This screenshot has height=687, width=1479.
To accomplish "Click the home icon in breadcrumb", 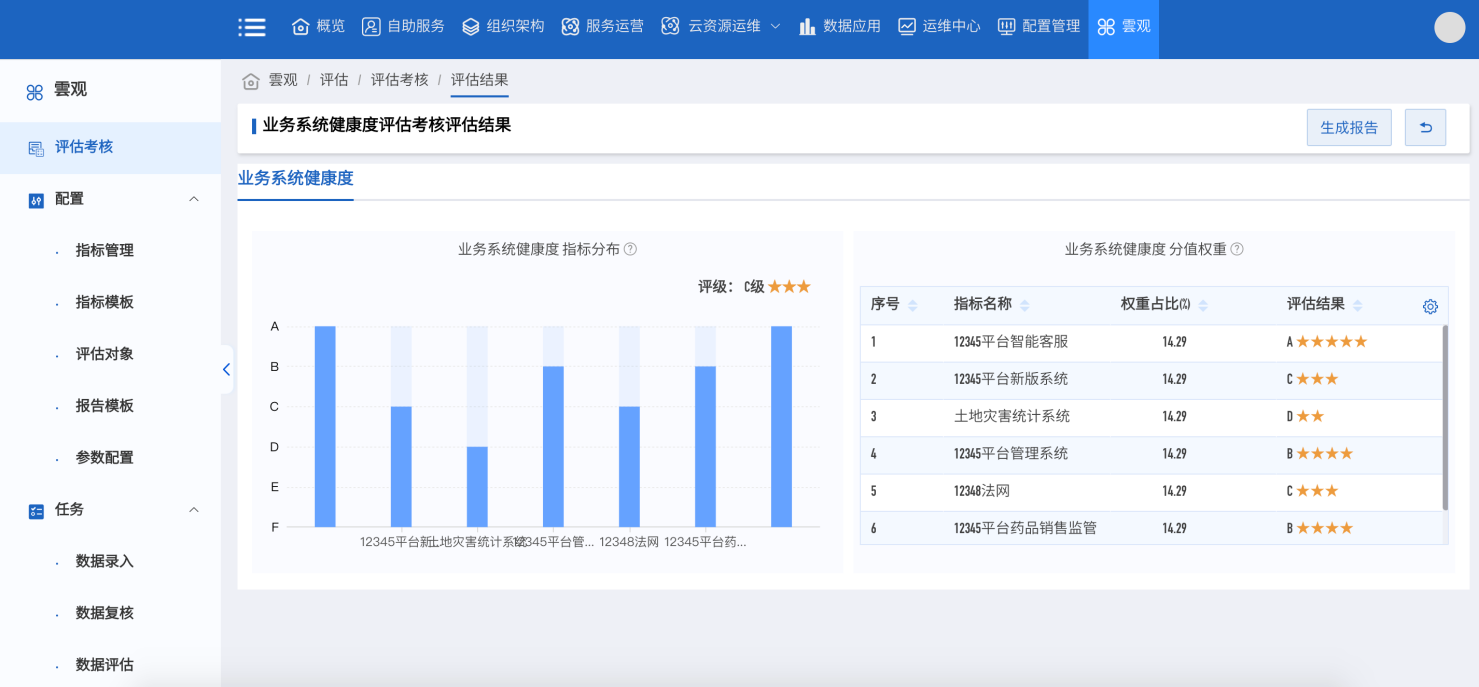I will click(x=251, y=80).
